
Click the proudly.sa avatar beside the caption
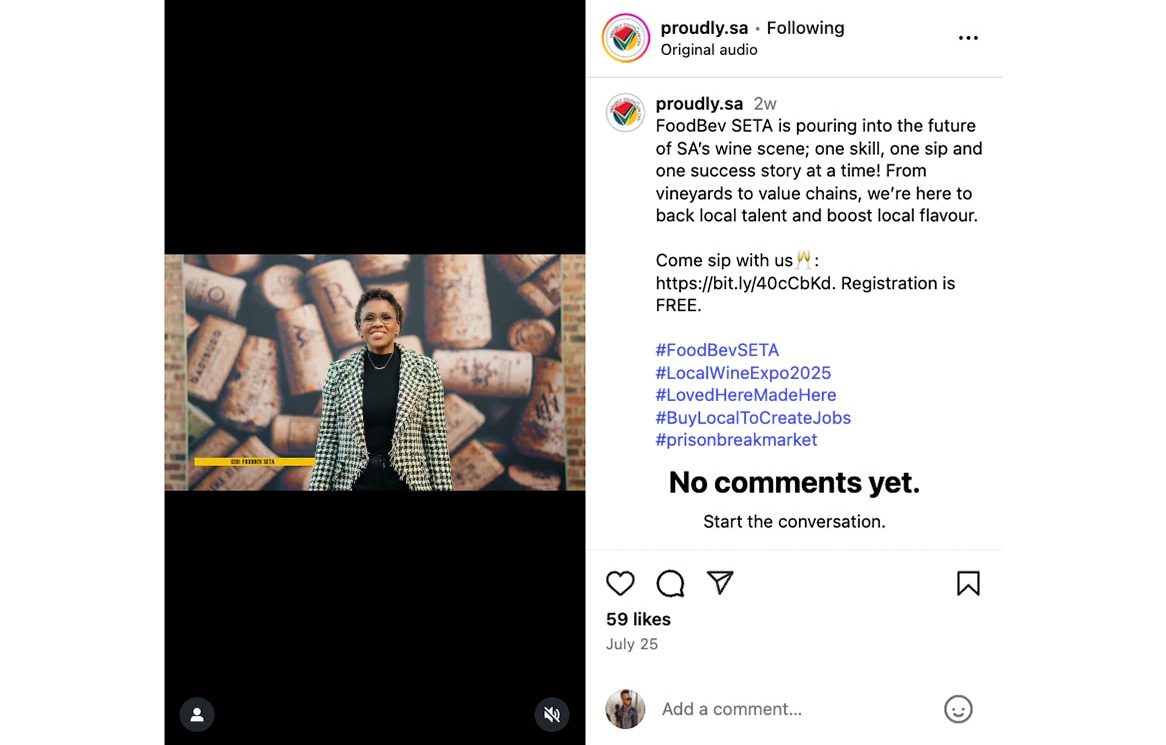click(x=625, y=113)
